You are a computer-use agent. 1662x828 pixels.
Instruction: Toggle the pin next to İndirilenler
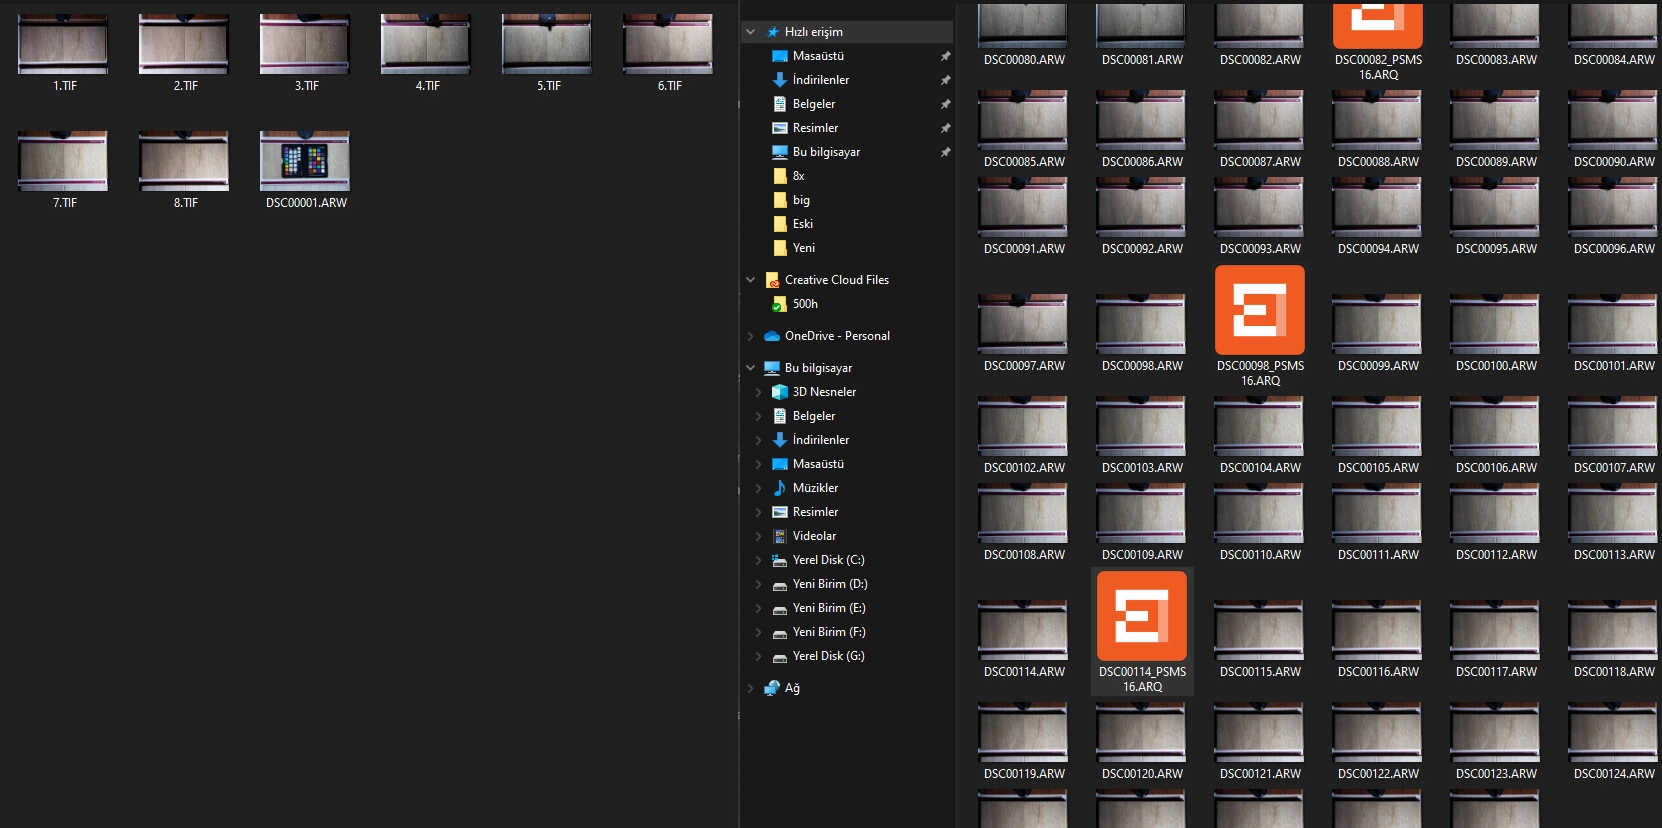coord(945,80)
